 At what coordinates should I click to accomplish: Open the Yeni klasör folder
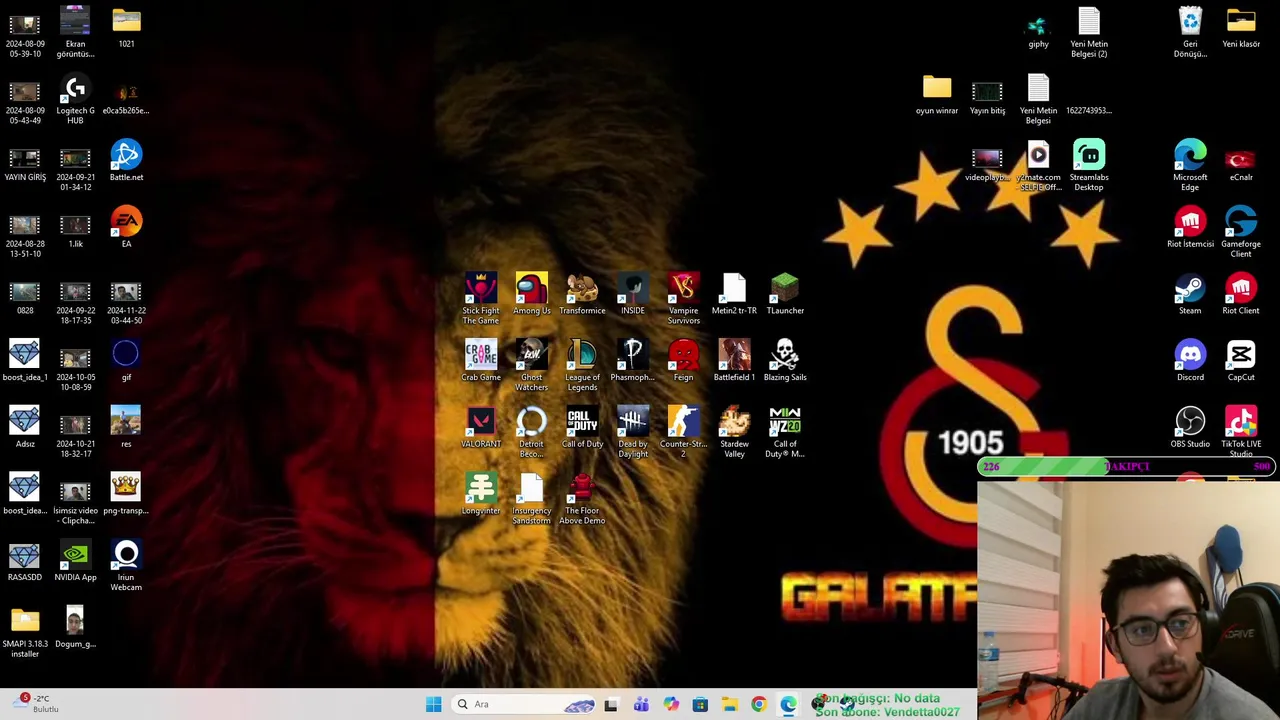pos(1241,27)
